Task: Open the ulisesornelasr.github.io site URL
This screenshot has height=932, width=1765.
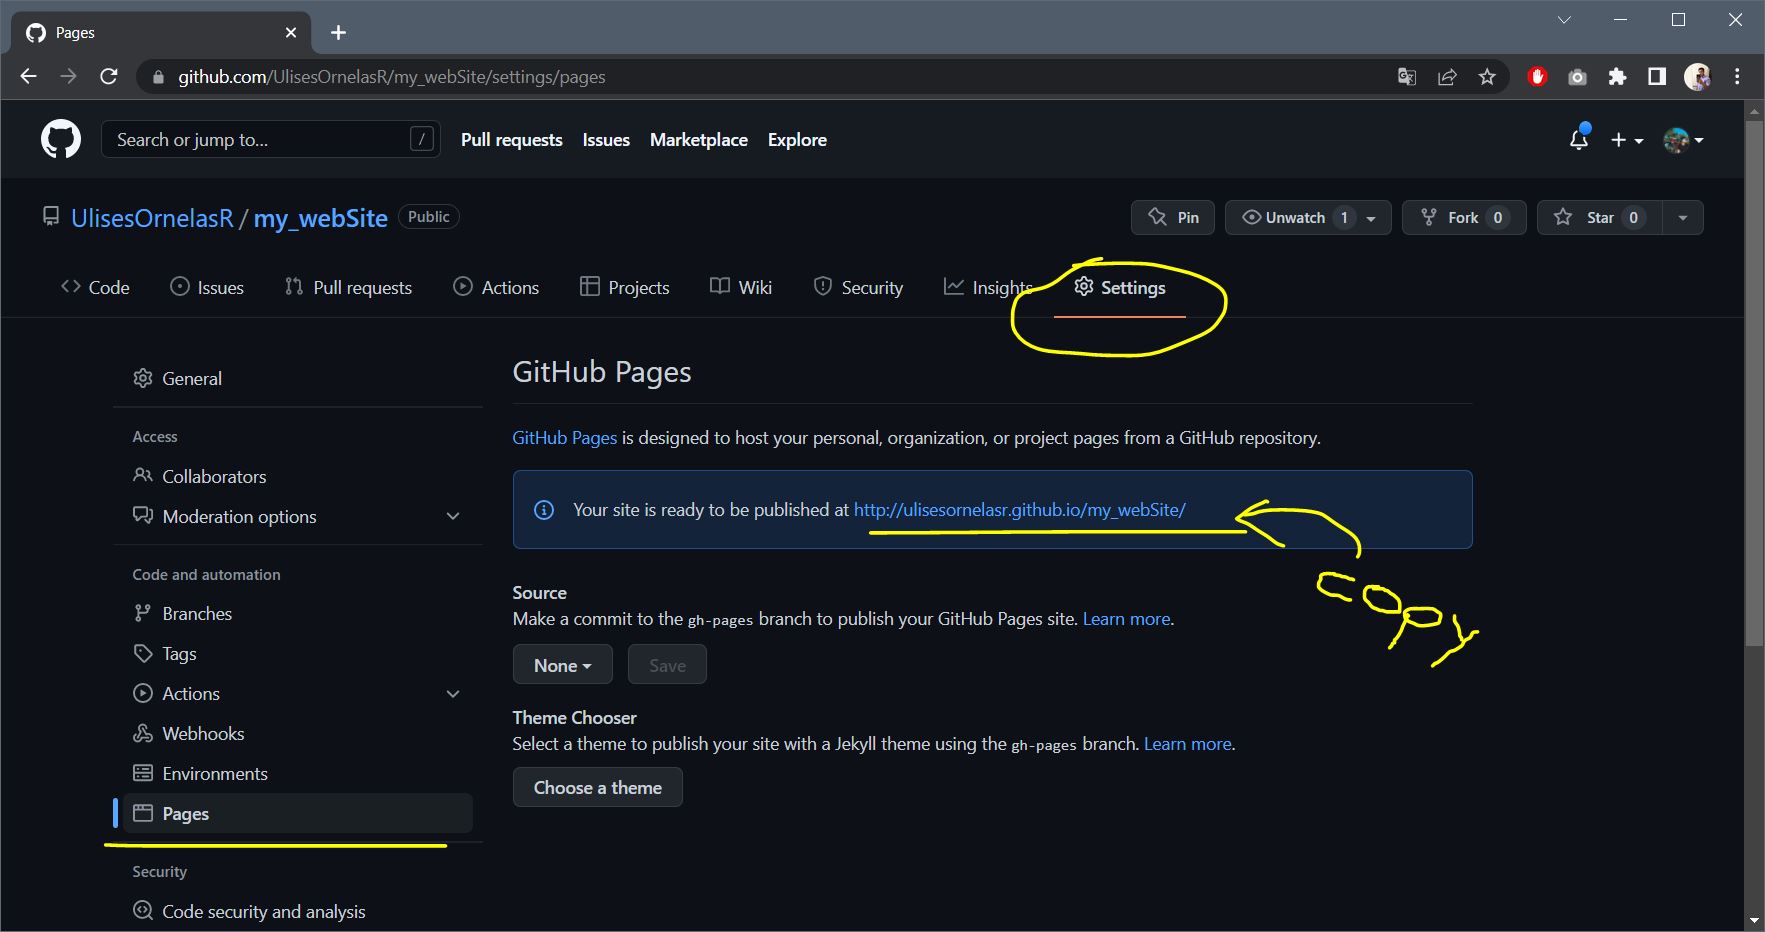Action: (x=1019, y=510)
